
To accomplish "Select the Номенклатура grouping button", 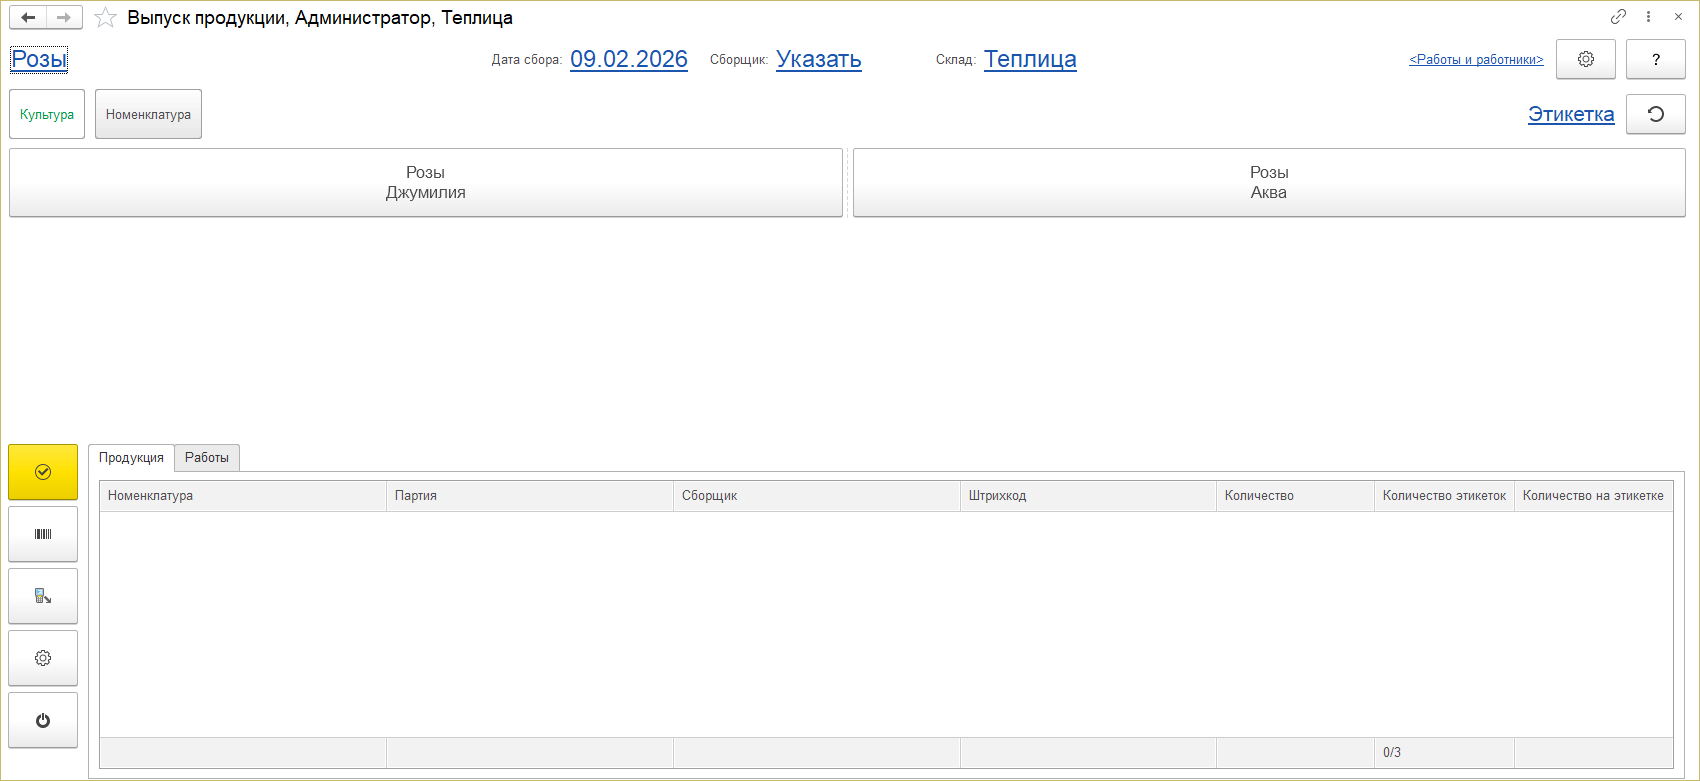I will pos(148,114).
